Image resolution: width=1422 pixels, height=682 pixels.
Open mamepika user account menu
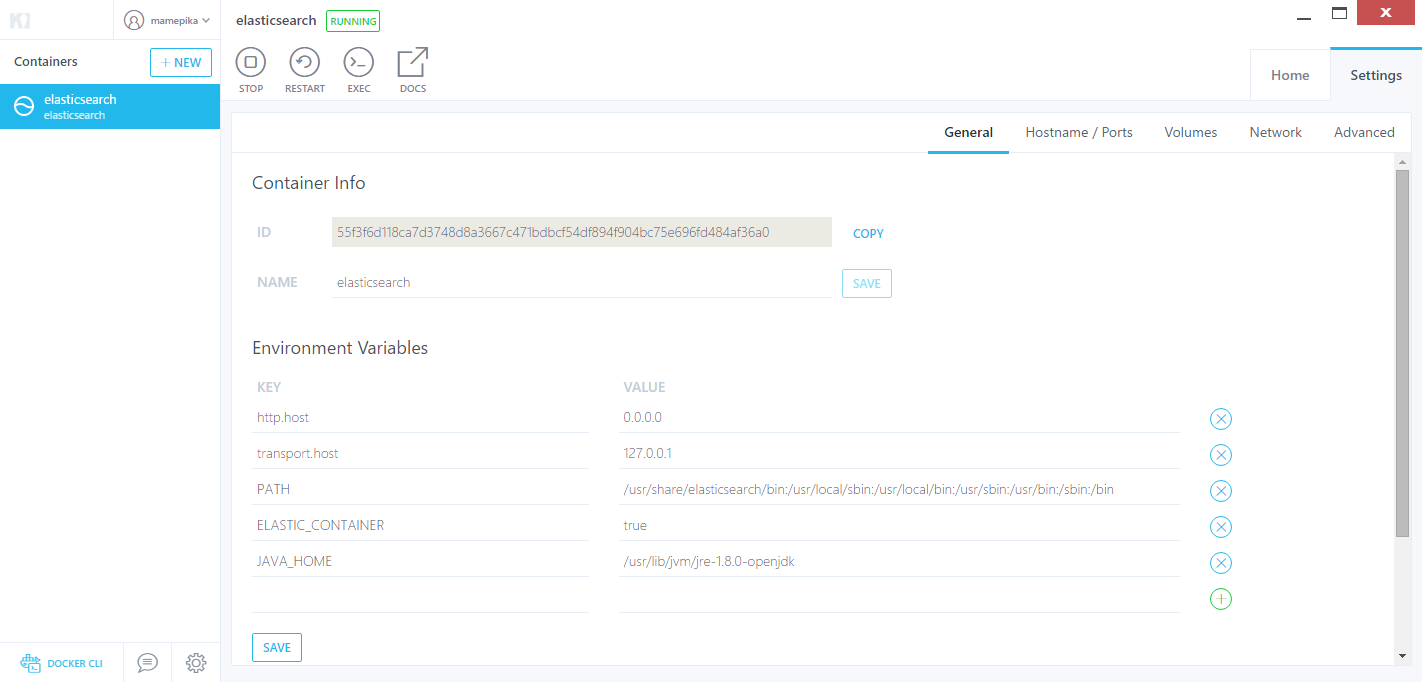[x=167, y=20]
